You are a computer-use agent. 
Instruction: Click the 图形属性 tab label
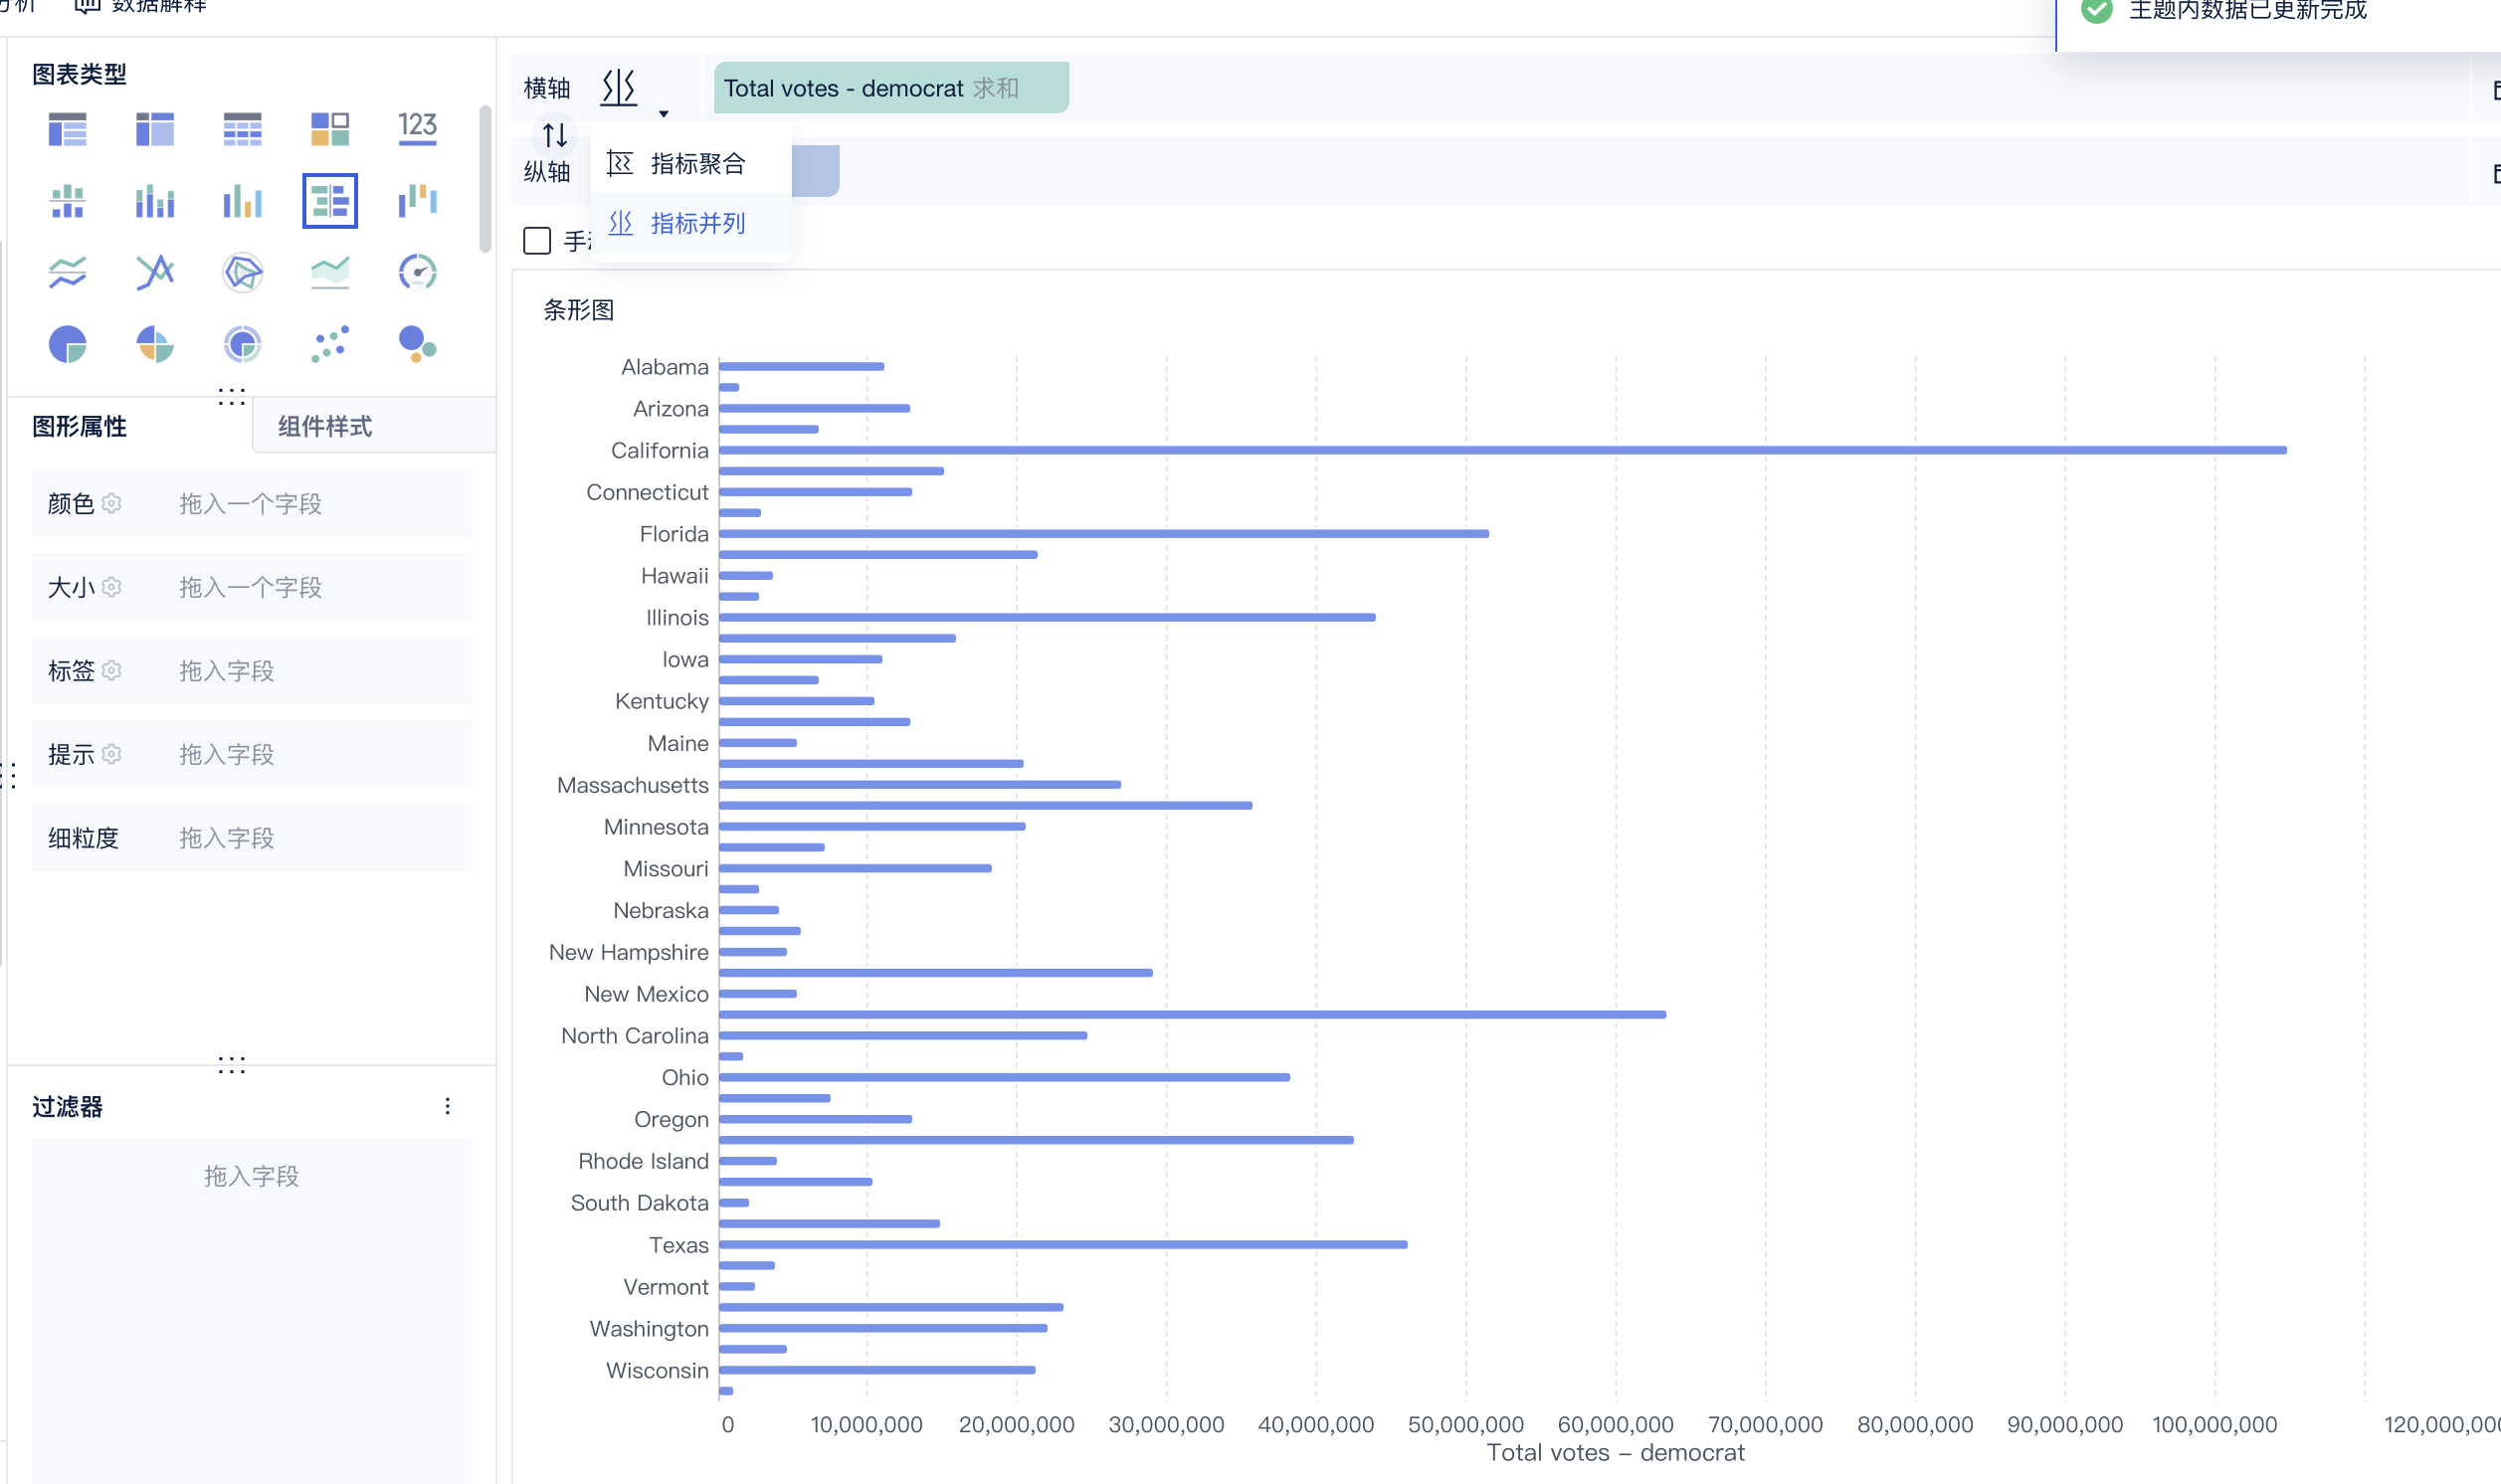pyautogui.click(x=80, y=427)
